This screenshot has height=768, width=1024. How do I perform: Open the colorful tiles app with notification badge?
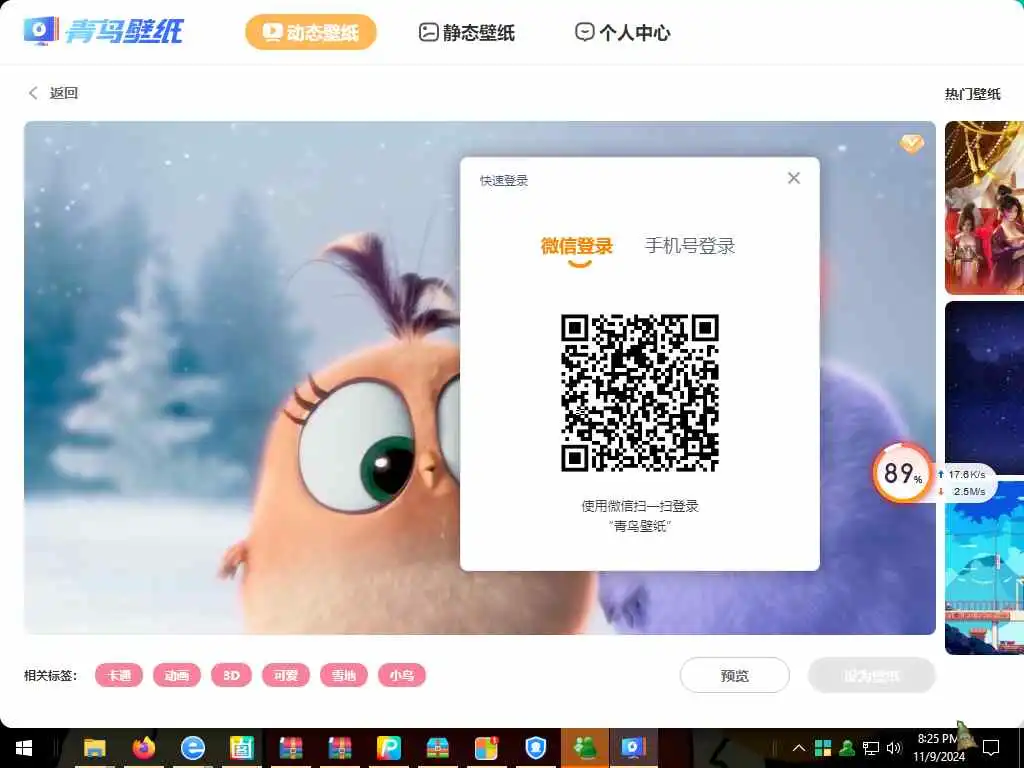(487, 748)
